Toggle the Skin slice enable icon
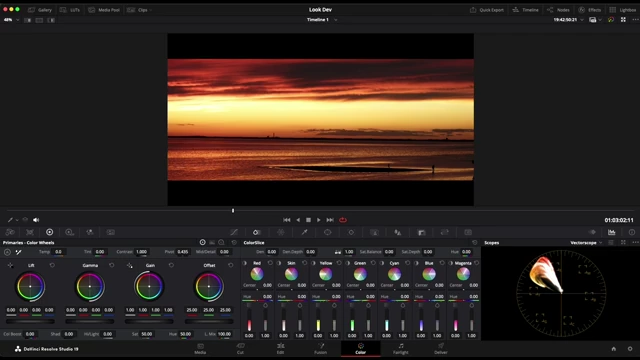The image size is (640, 360). (279, 263)
